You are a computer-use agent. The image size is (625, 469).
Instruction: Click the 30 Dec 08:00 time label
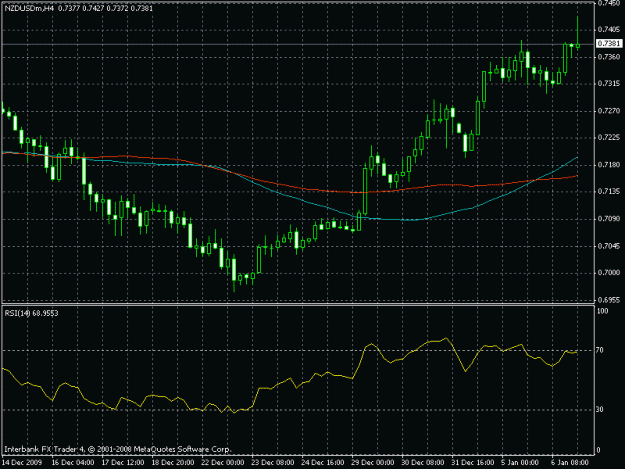(423, 463)
